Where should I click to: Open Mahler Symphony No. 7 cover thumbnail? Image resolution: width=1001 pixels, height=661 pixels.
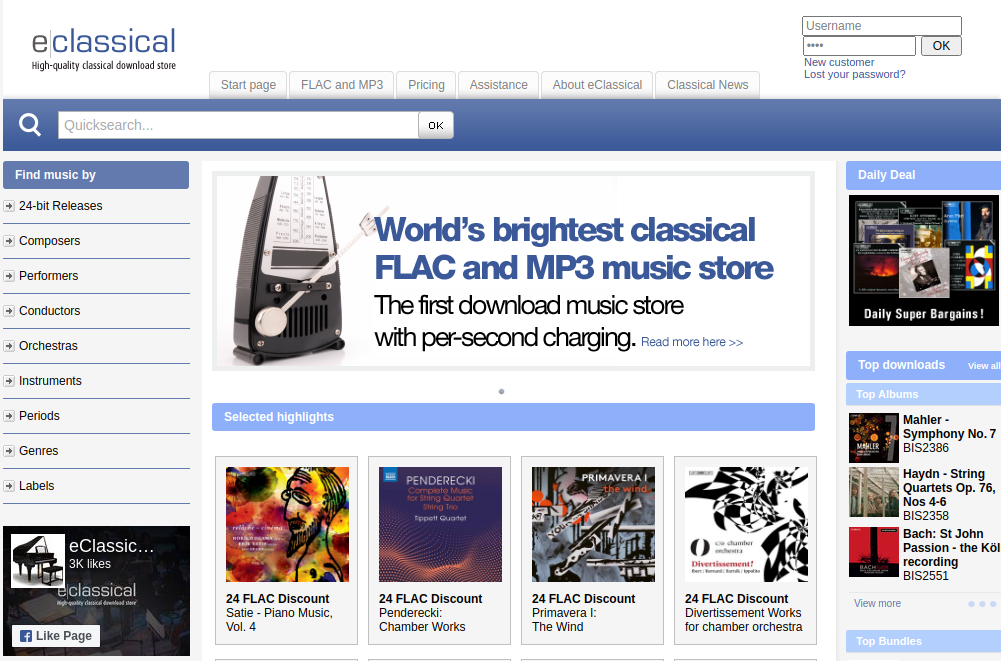coord(874,438)
